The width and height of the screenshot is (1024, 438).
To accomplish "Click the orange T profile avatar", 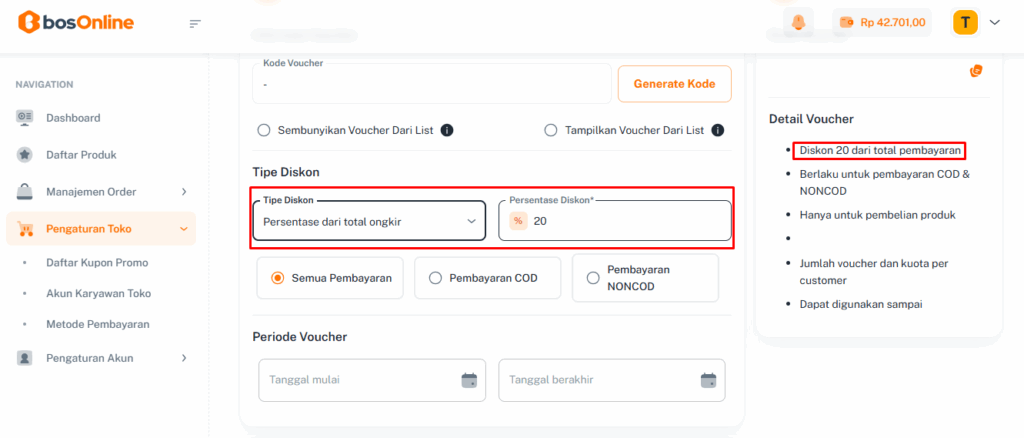I will click(x=965, y=22).
